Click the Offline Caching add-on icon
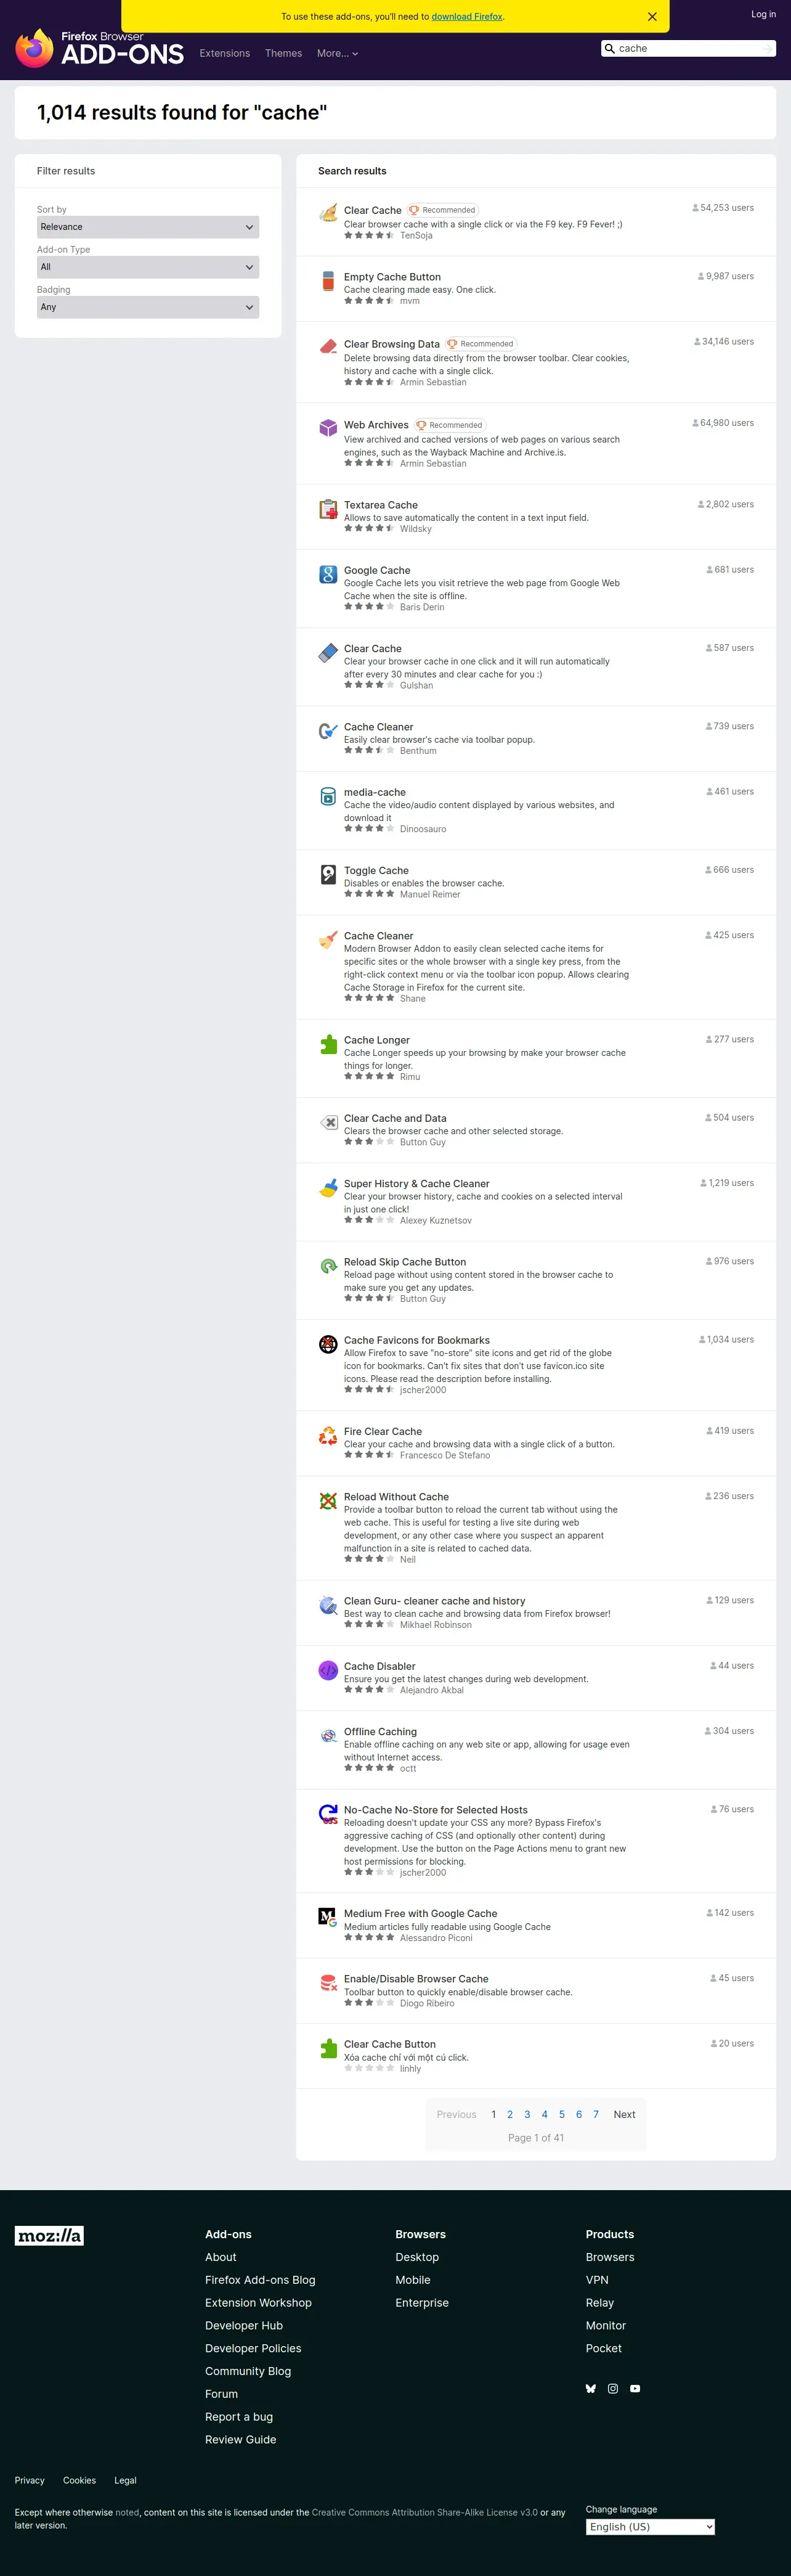The height and width of the screenshot is (2576, 791). click(328, 1736)
